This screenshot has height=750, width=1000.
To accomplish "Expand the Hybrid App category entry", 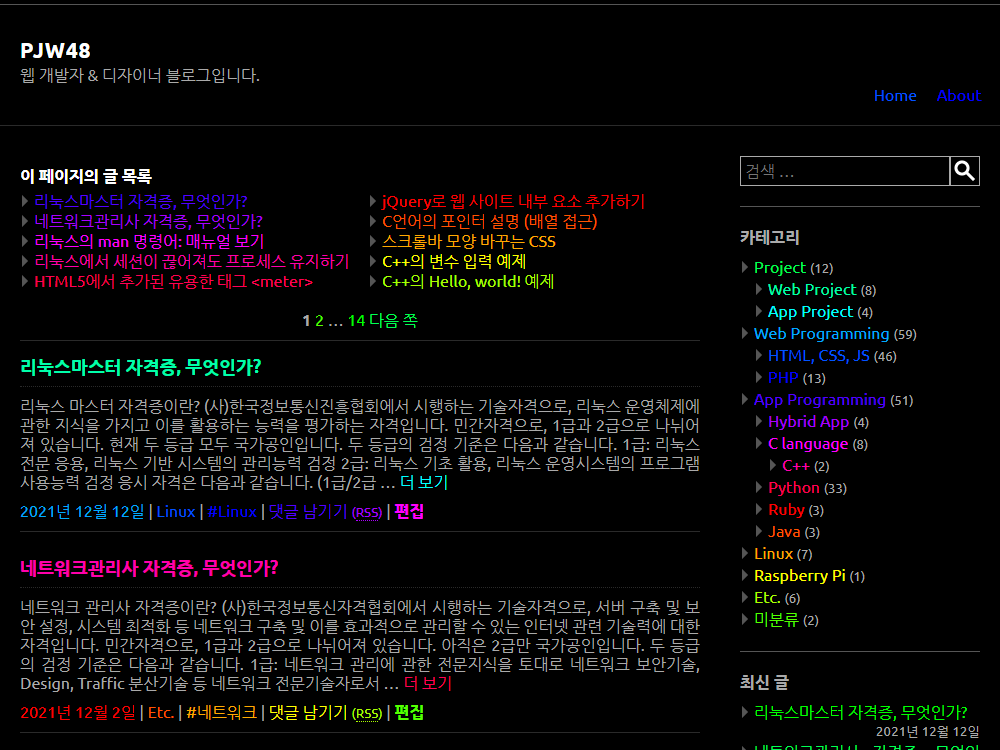I will [x=808, y=421].
